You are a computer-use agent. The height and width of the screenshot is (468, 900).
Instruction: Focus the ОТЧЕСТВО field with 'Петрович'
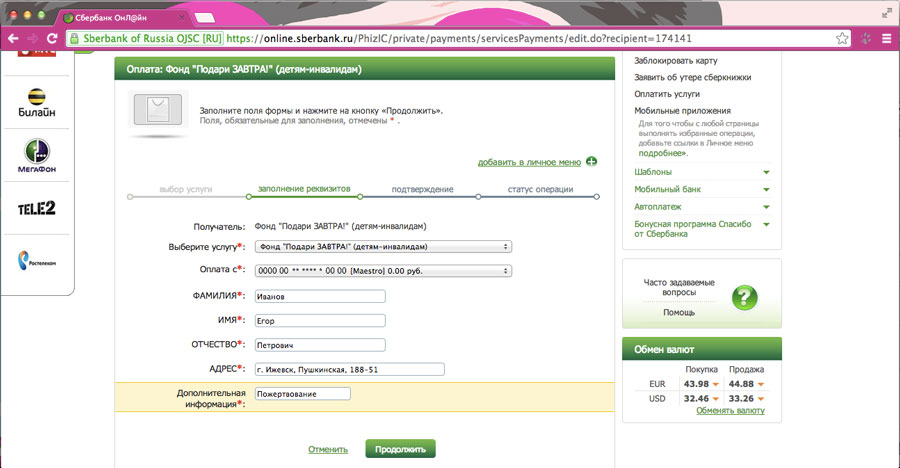[320, 345]
